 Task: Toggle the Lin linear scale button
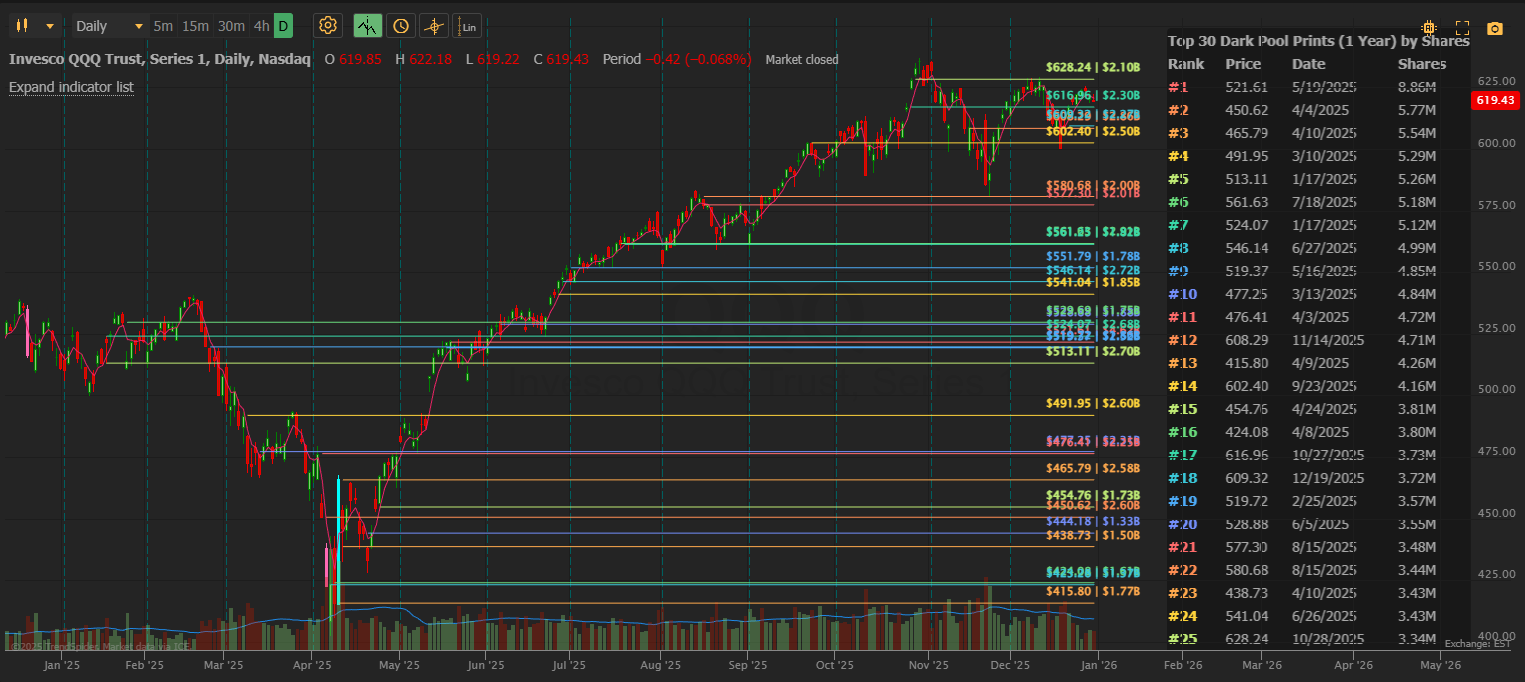[467, 26]
